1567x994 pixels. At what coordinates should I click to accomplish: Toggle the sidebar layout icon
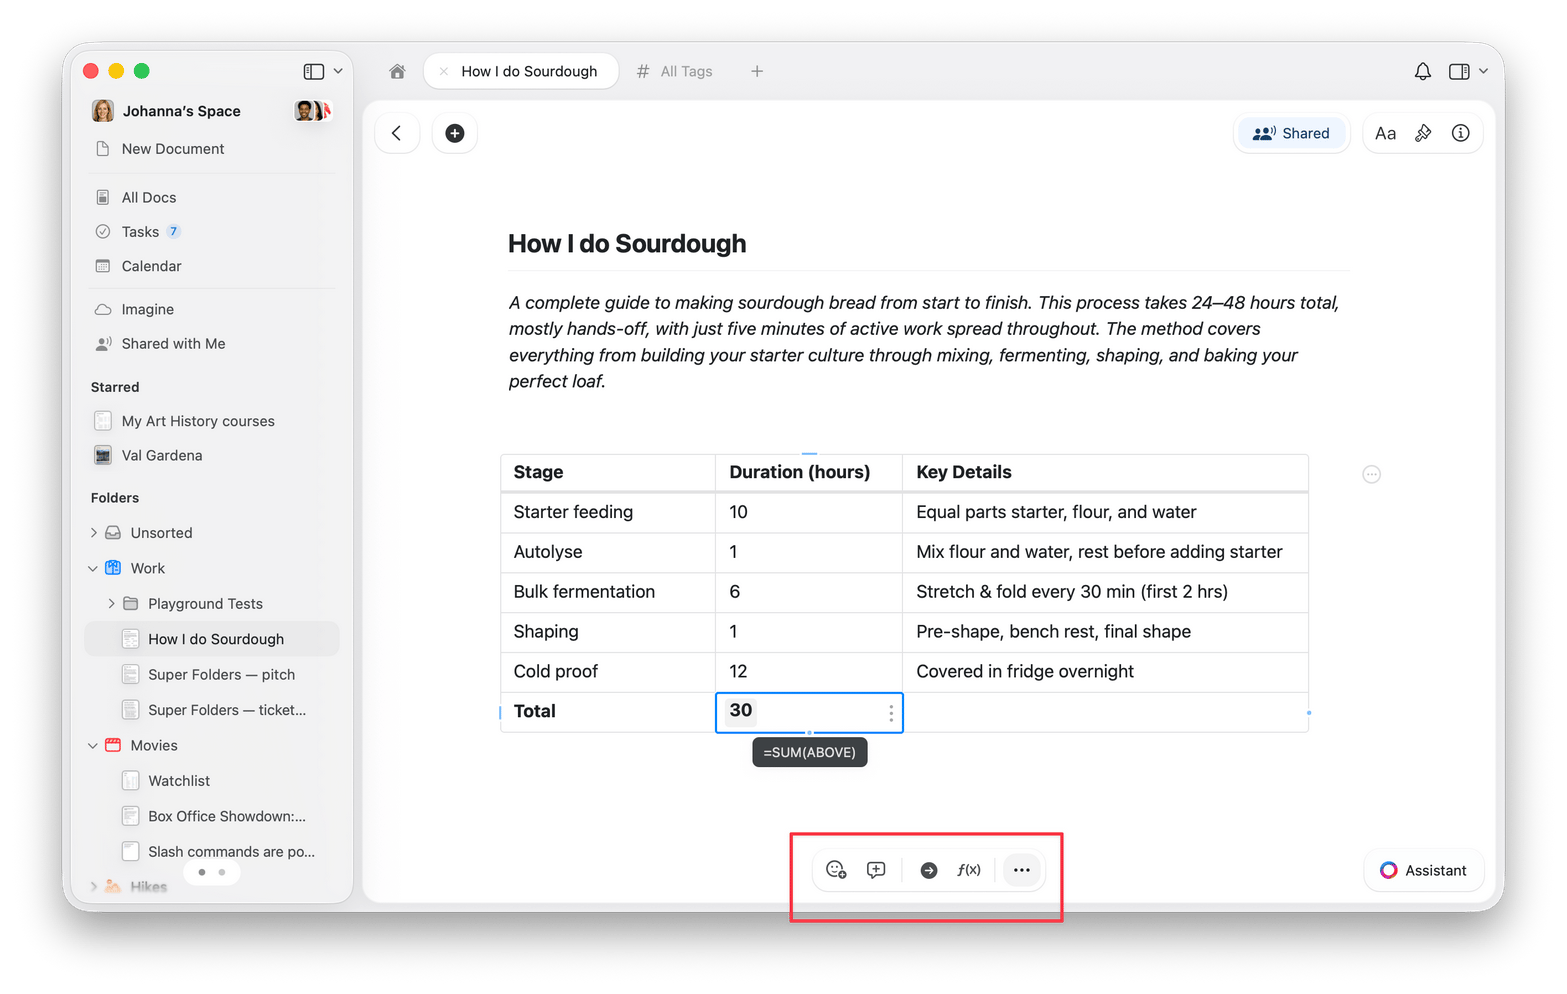(x=313, y=71)
